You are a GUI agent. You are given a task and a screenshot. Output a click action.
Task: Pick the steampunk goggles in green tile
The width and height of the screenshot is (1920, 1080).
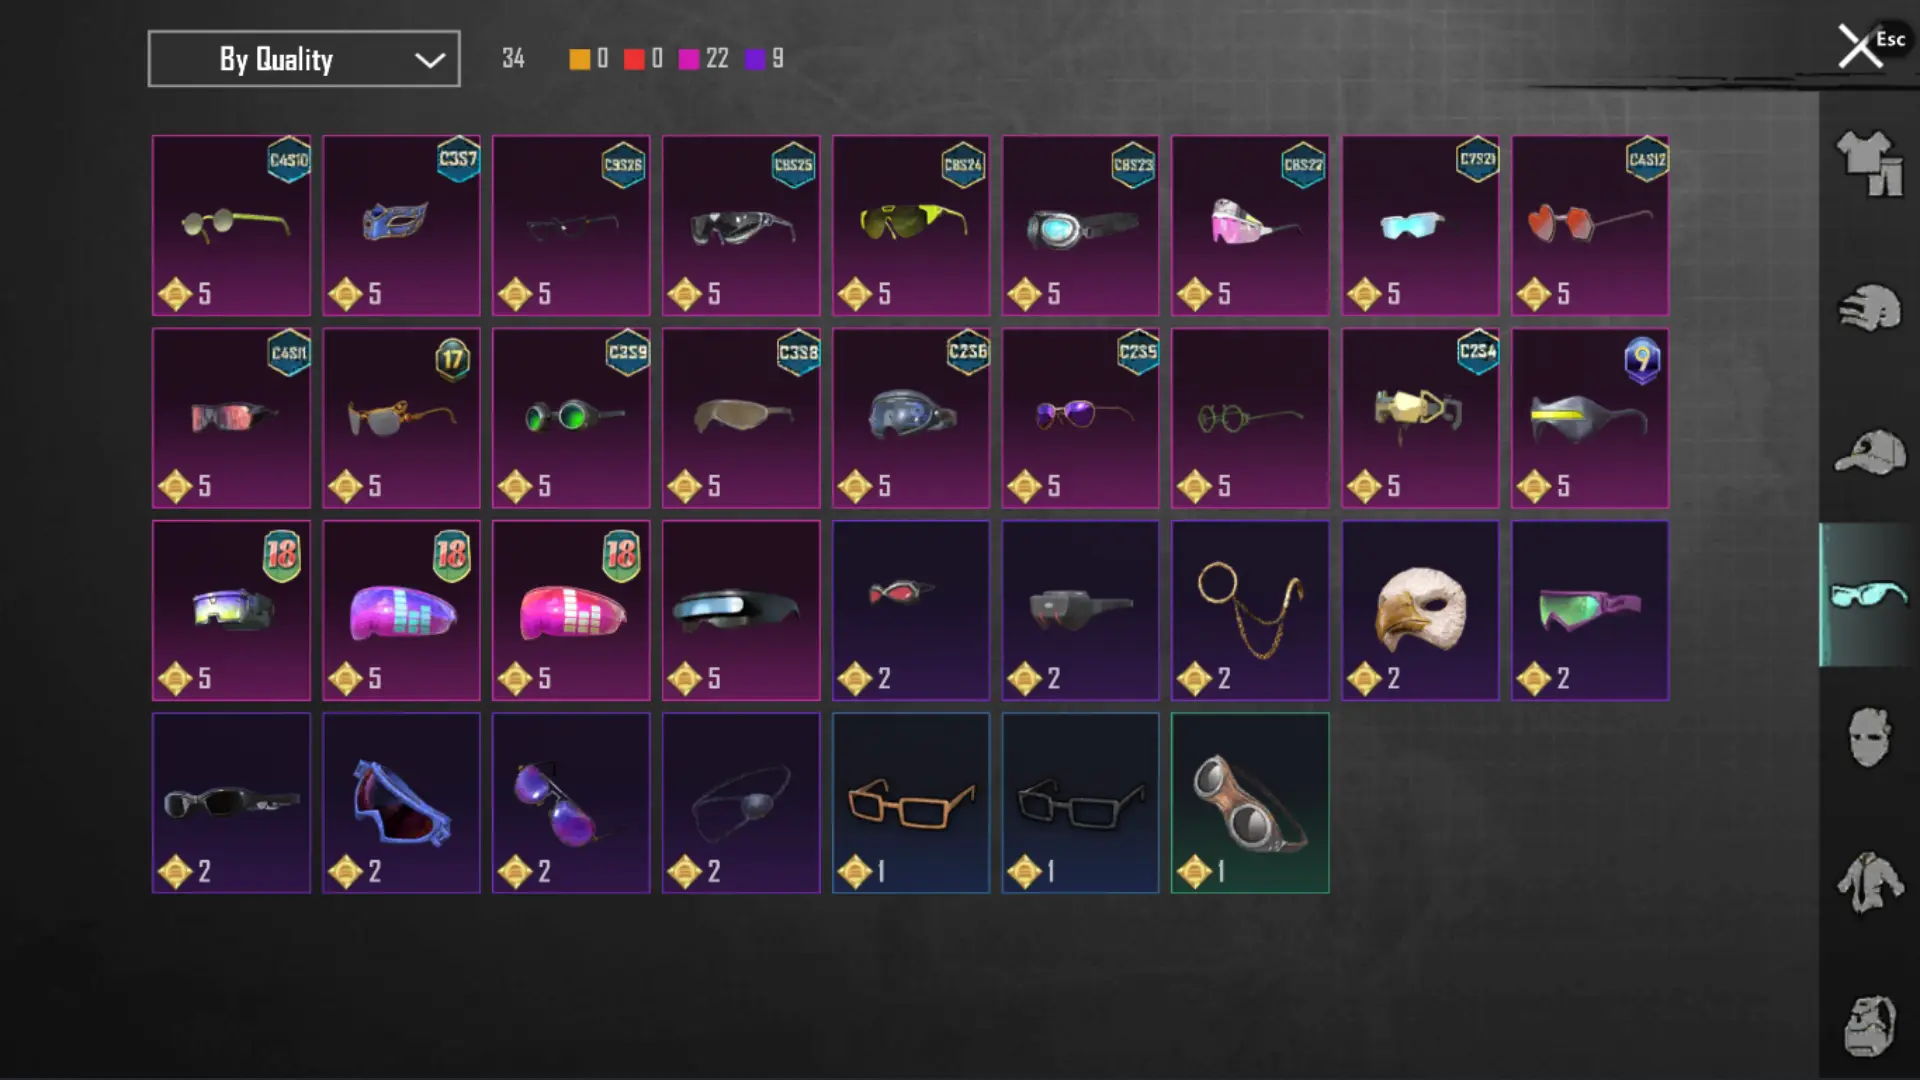pos(1250,803)
